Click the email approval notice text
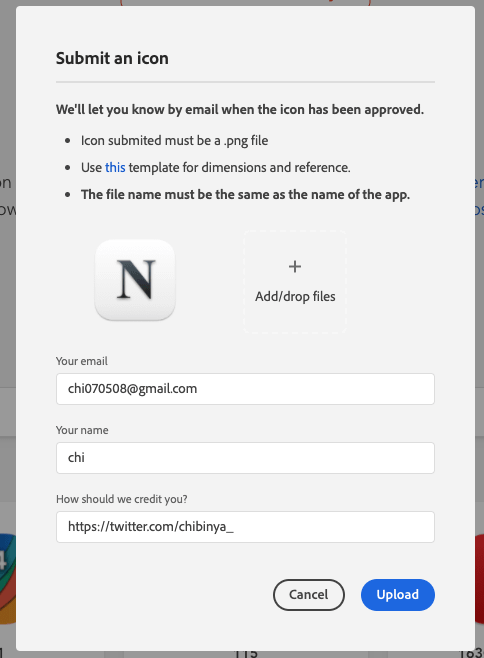 (240, 110)
